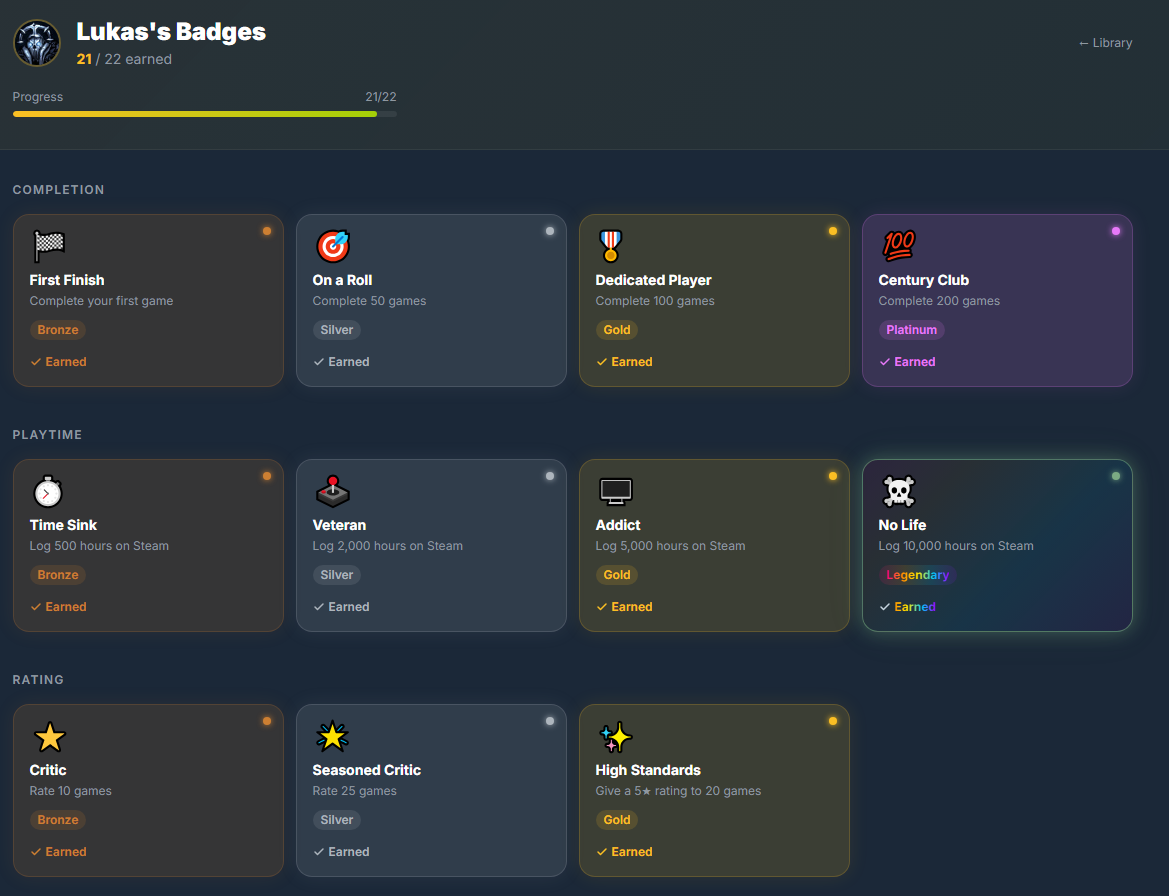1169x896 pixels.
Task: Click Lukas's profile avatar
Action: (x=36, y=42)
